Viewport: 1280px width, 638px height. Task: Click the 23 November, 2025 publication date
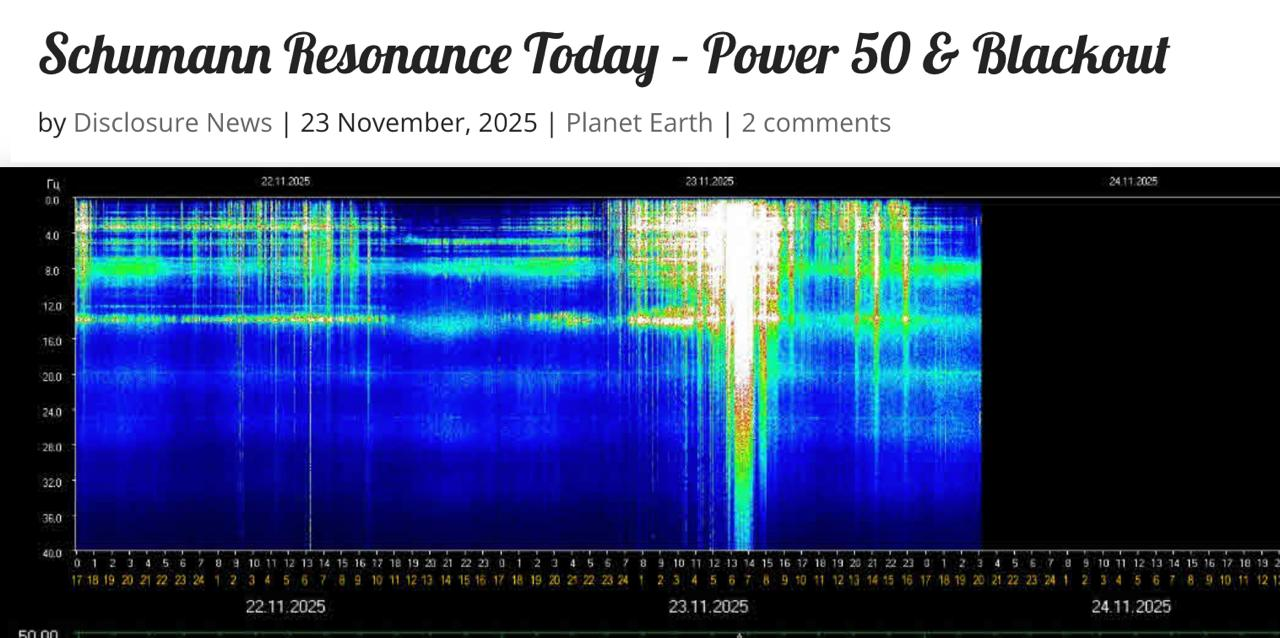[419, 123]
